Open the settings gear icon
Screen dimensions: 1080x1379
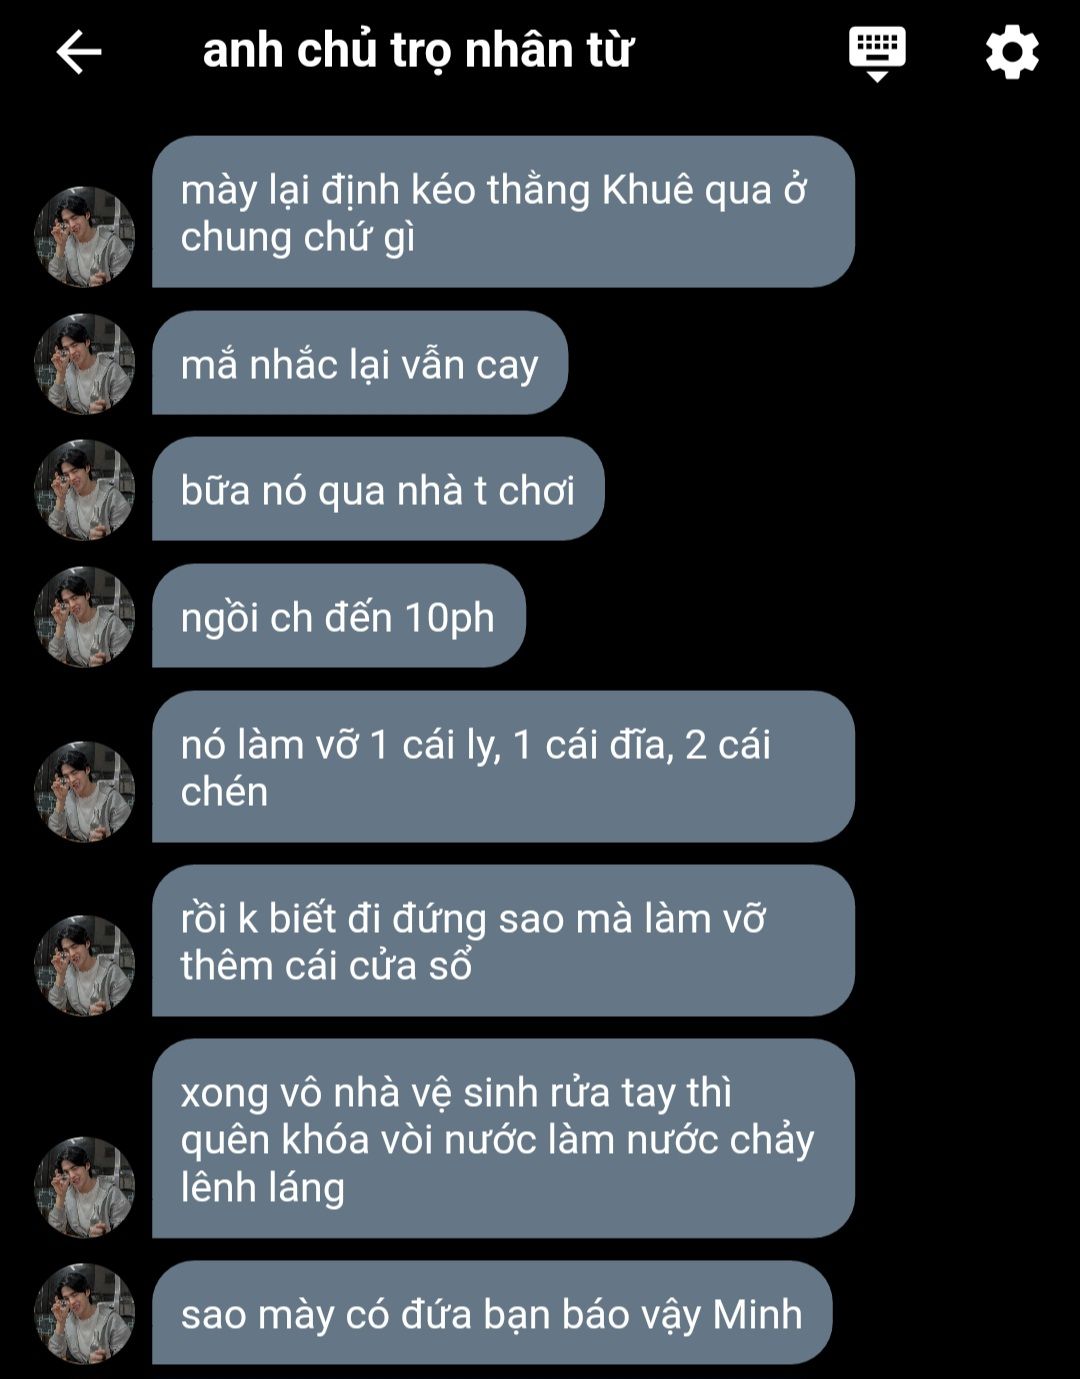pyautogui.click(x=1012, y=52)
